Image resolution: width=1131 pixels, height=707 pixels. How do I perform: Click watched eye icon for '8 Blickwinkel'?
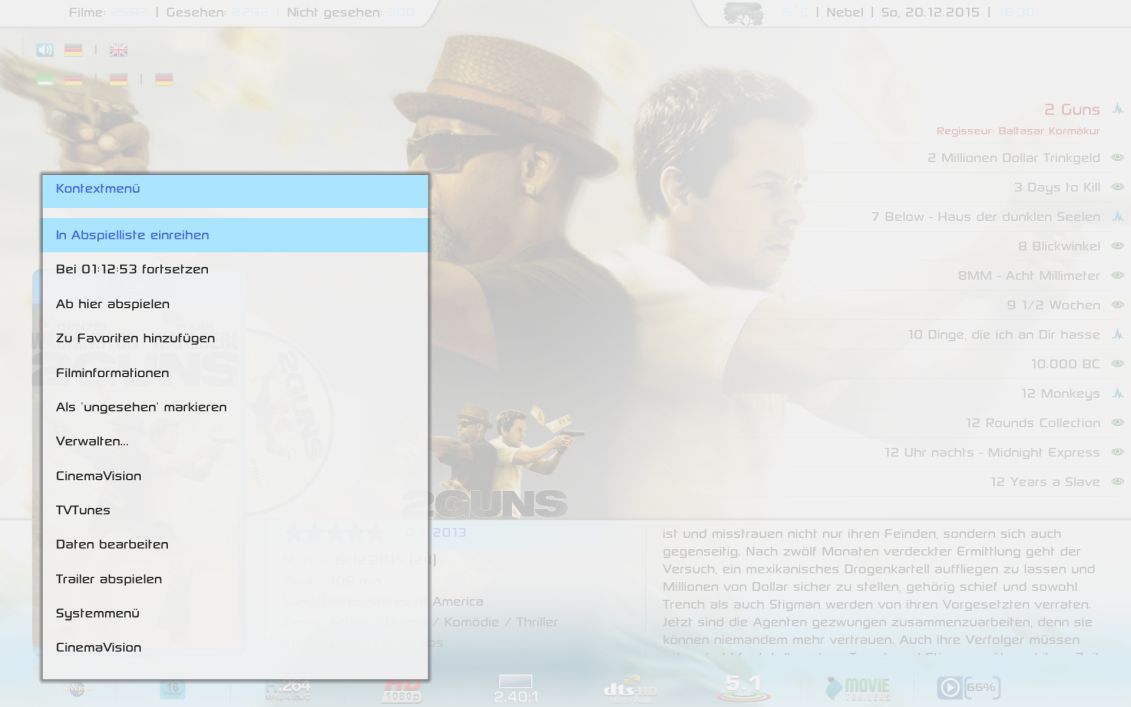pyautogui.click(x=1117, y=246)
